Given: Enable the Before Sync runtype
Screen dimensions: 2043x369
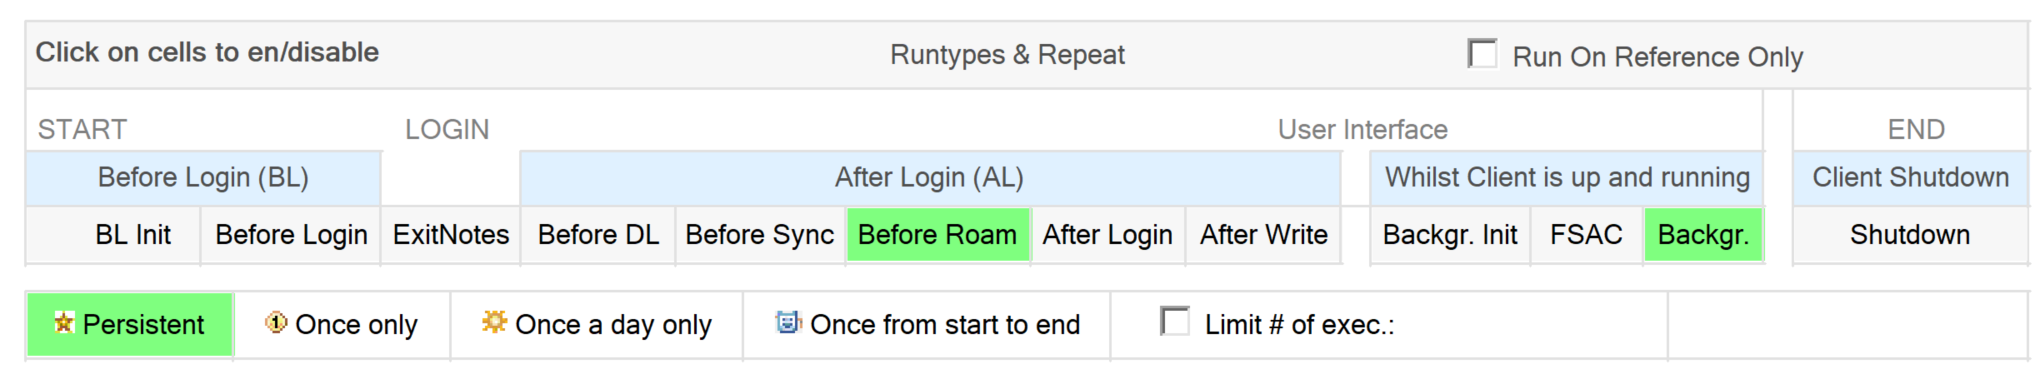Looking at the screenshot, I should point(760,235).
